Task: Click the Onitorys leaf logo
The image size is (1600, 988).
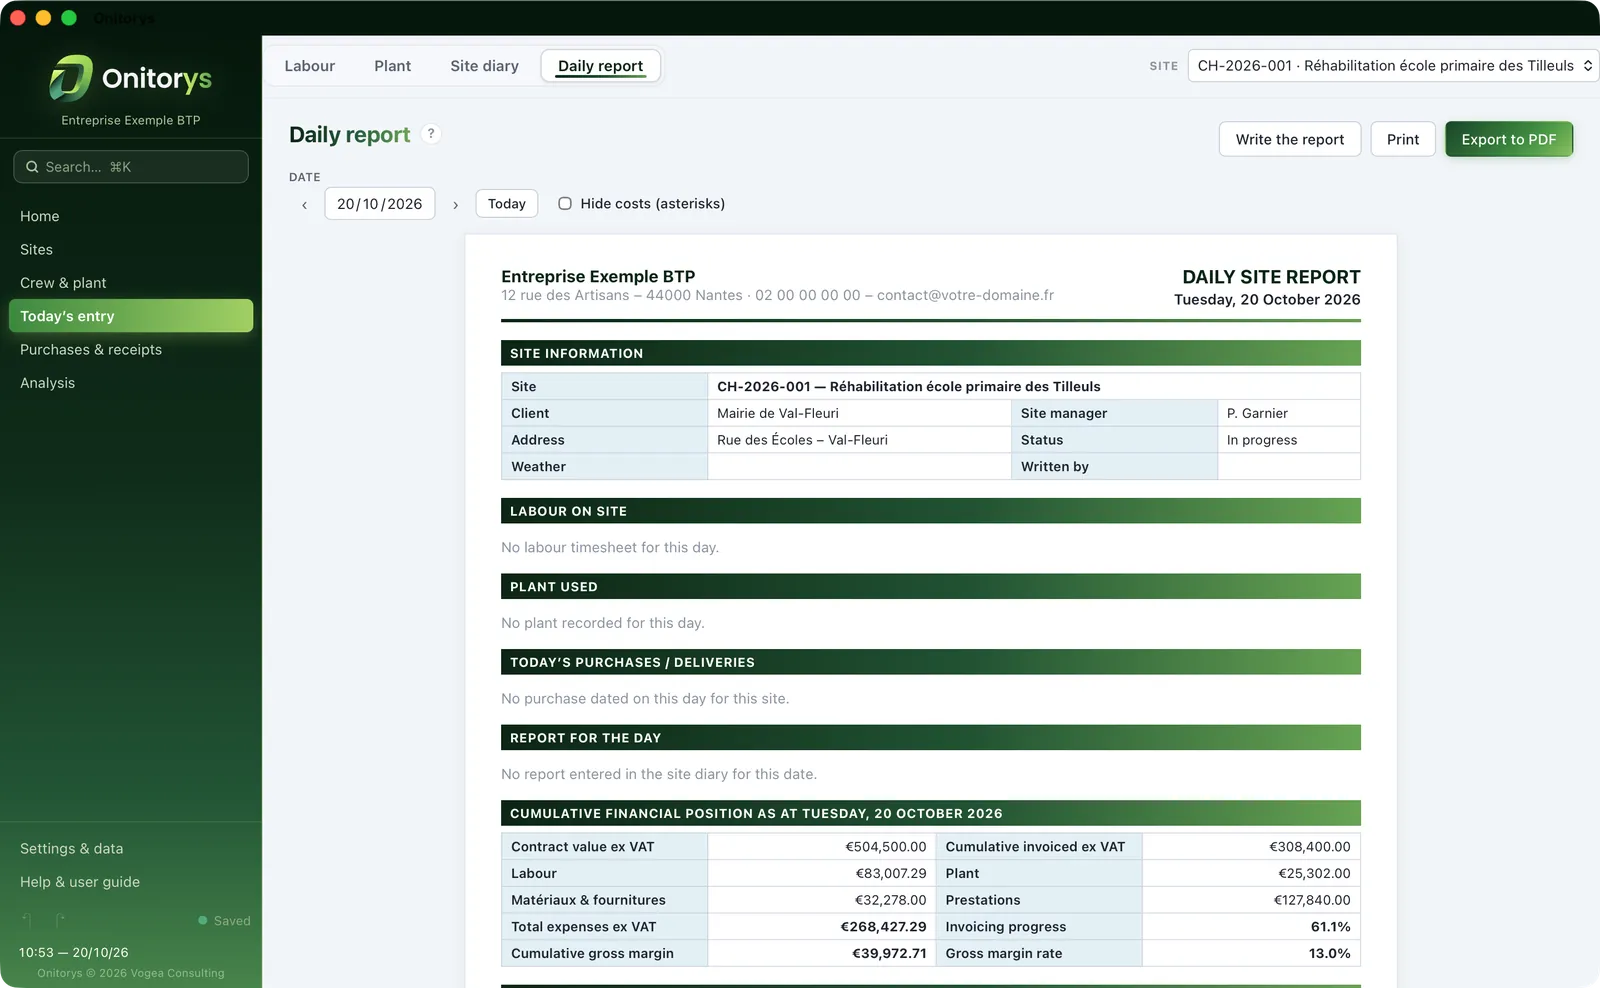Action: tap(71, 78)
